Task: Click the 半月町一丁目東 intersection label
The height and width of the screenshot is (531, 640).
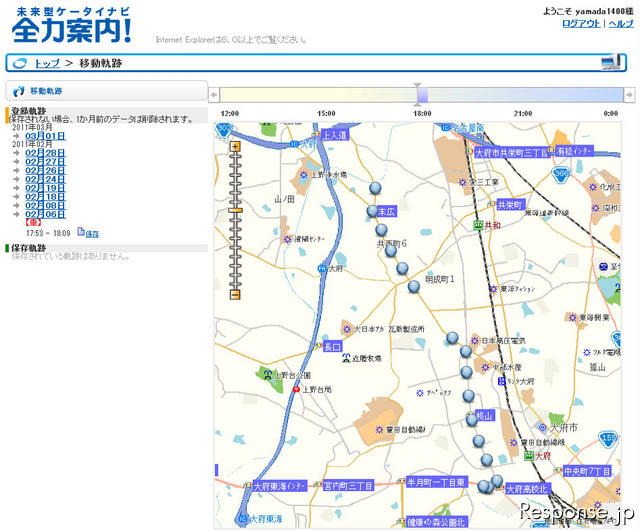Action: click(x=437, y=482)
